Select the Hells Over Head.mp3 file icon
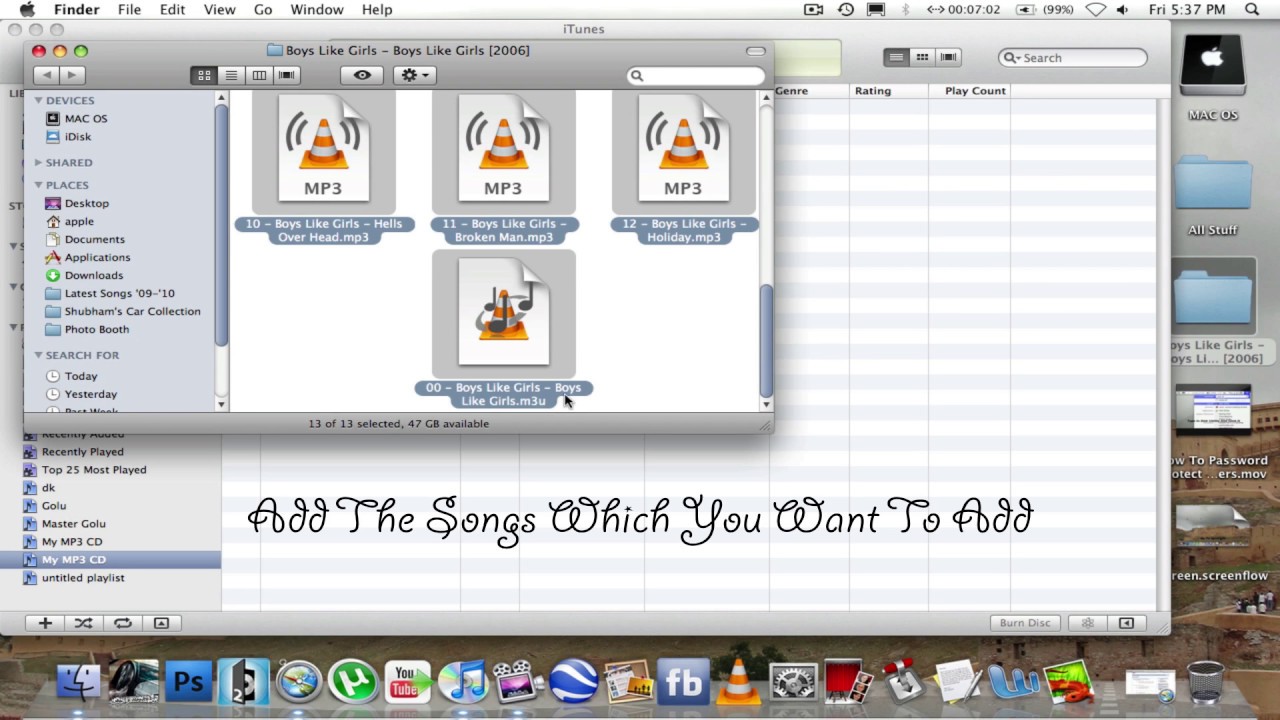Image resolution: width=1280 pixels, height=720 pixels. click(323, 150)
